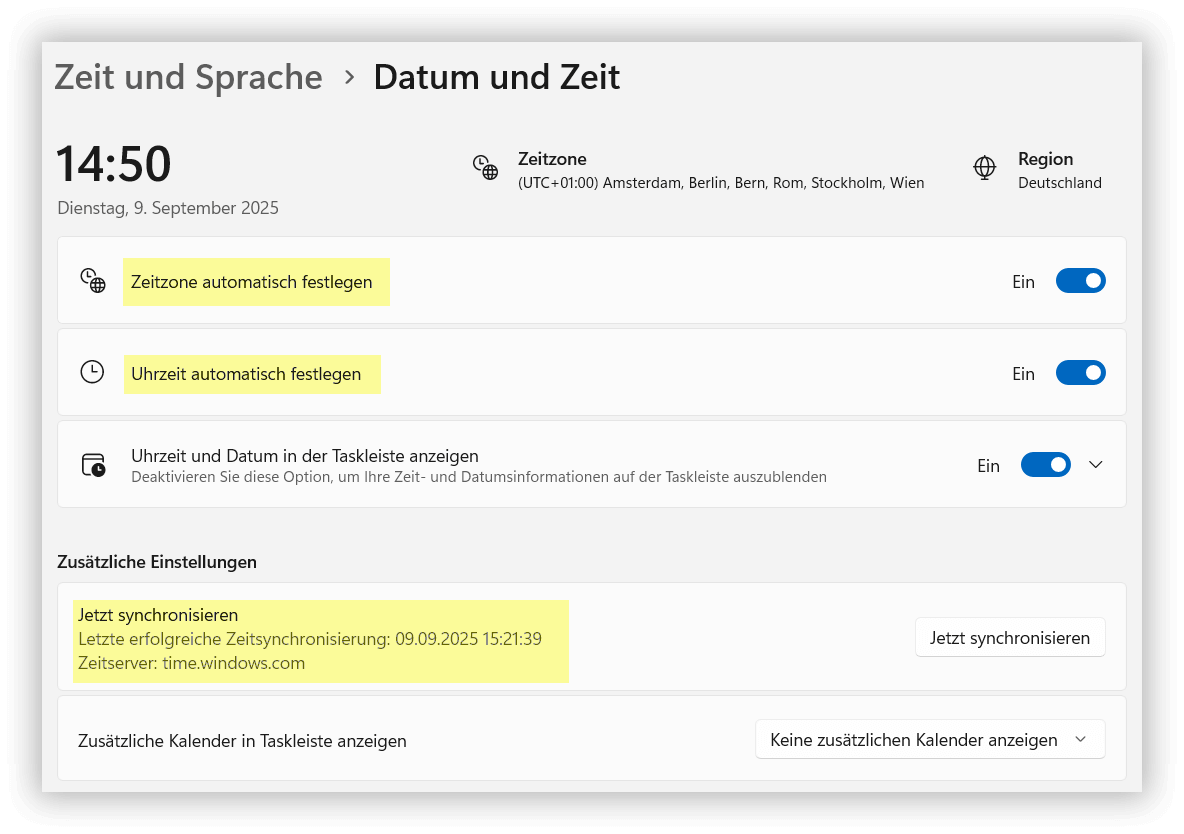Image resolution: width=1184 pixels, height=834 pixels.
Task: Click UTC+01:00 Amsterdam, Berlin time zone text
Action: point(721,183)
